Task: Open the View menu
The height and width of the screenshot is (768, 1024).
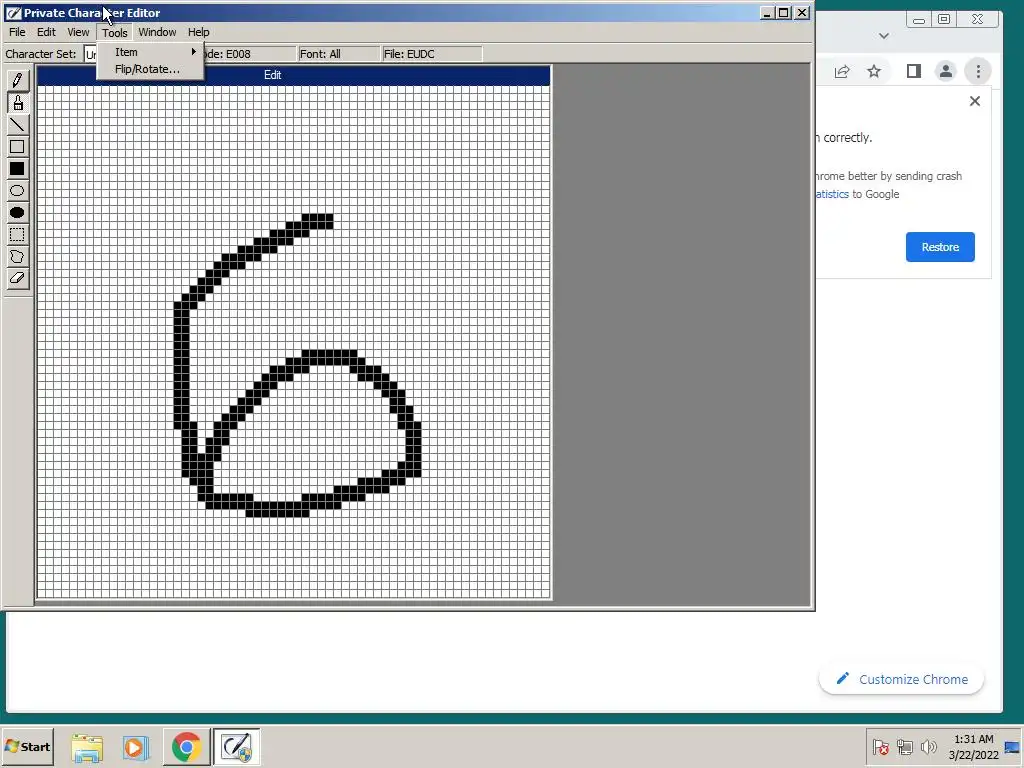Action: point(78,32)
